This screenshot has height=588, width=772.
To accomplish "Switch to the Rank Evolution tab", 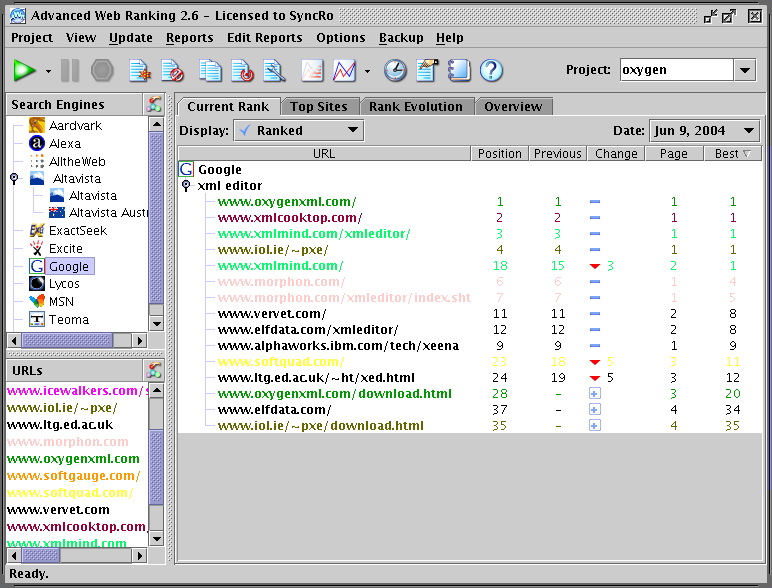I will click(416, 107).
